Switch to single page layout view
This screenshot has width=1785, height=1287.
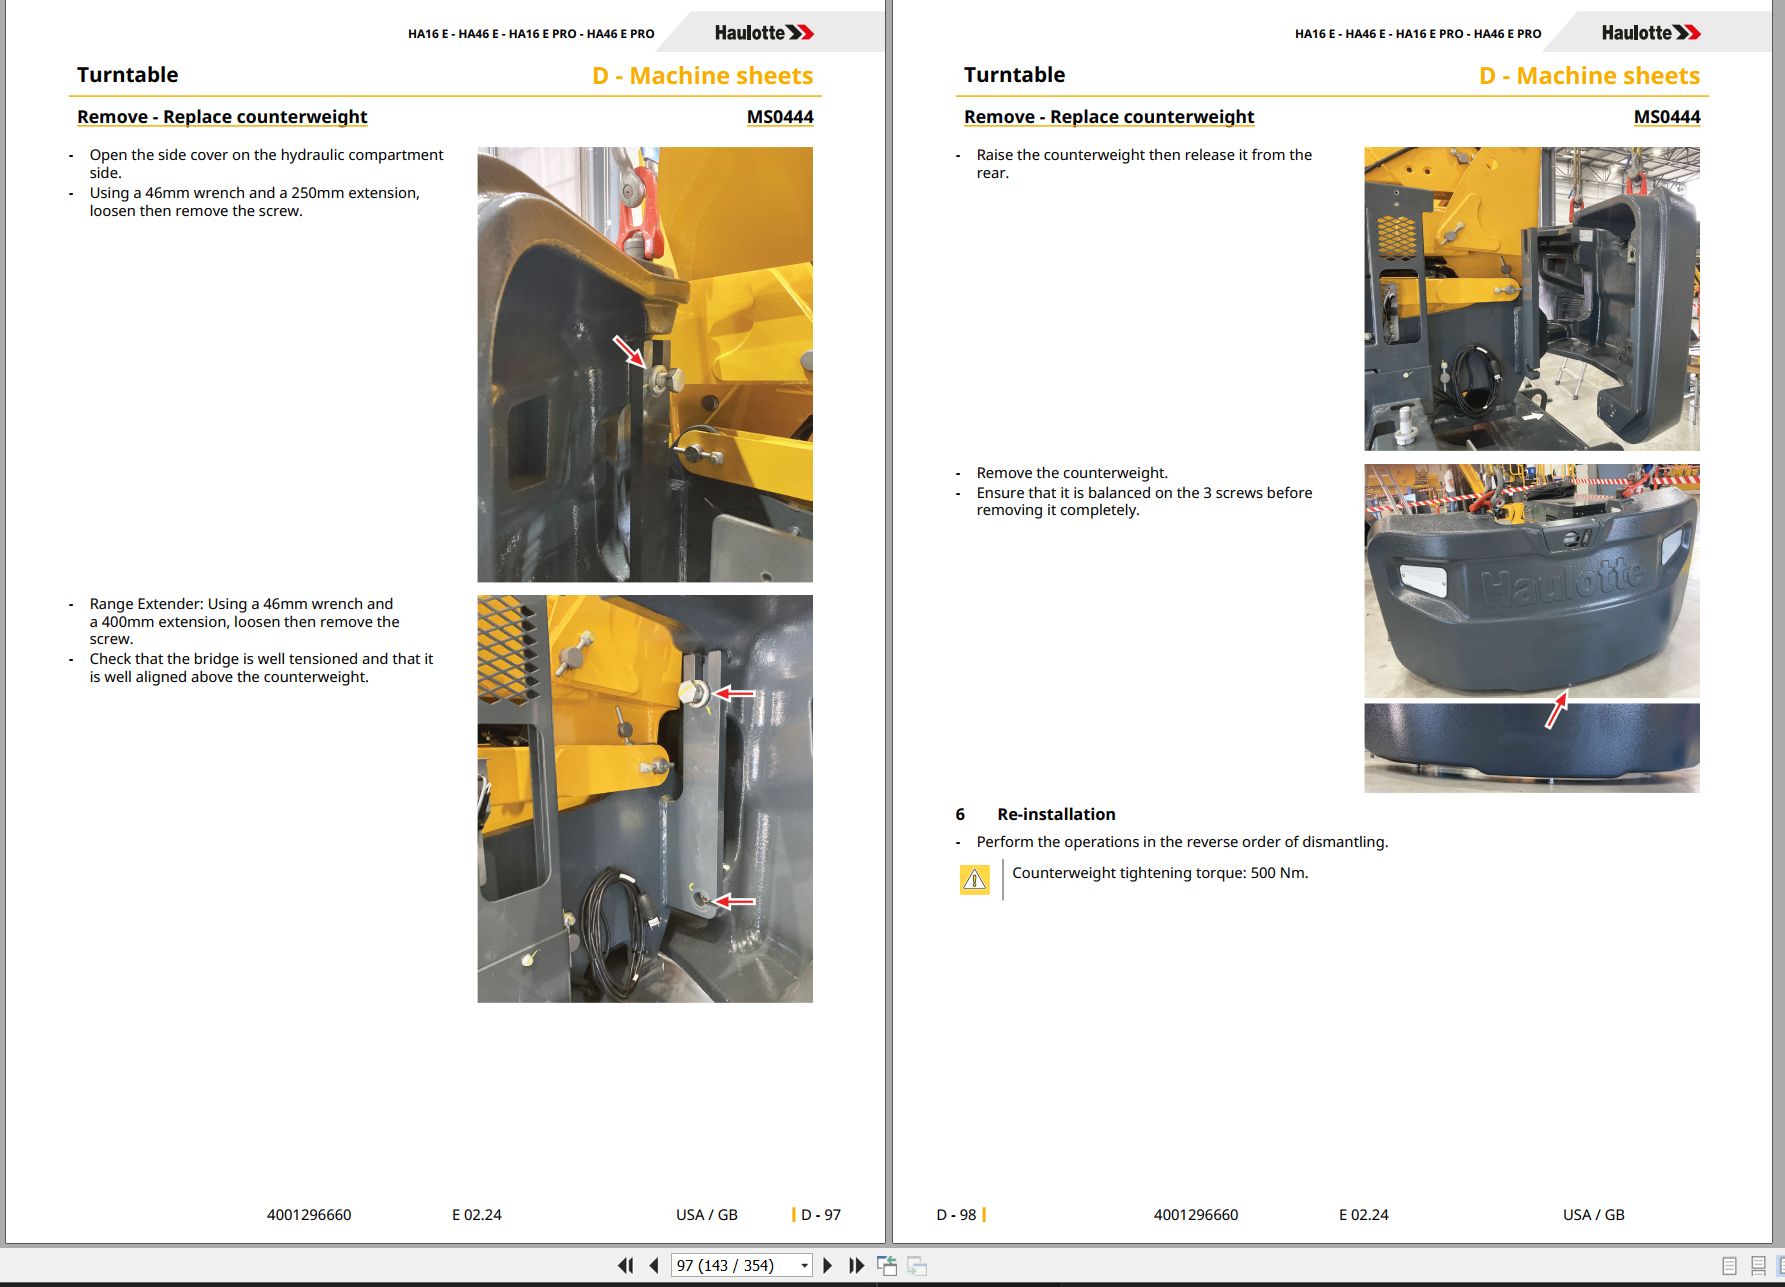tap(1729, 1266)
